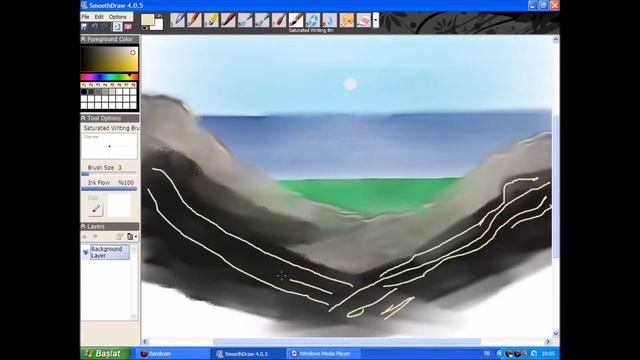Select the red pencil tool
Viewport: 640px width, 360px height.
point(194,20)
